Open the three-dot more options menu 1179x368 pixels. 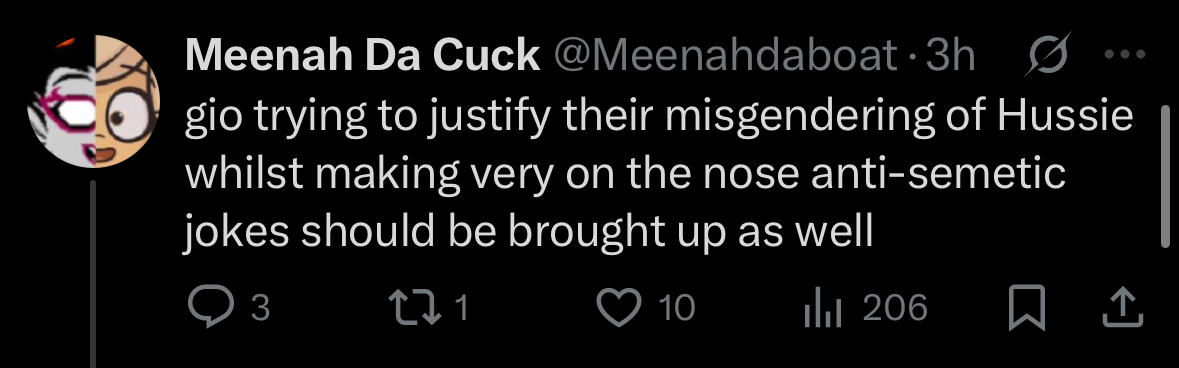(1126, 54)
